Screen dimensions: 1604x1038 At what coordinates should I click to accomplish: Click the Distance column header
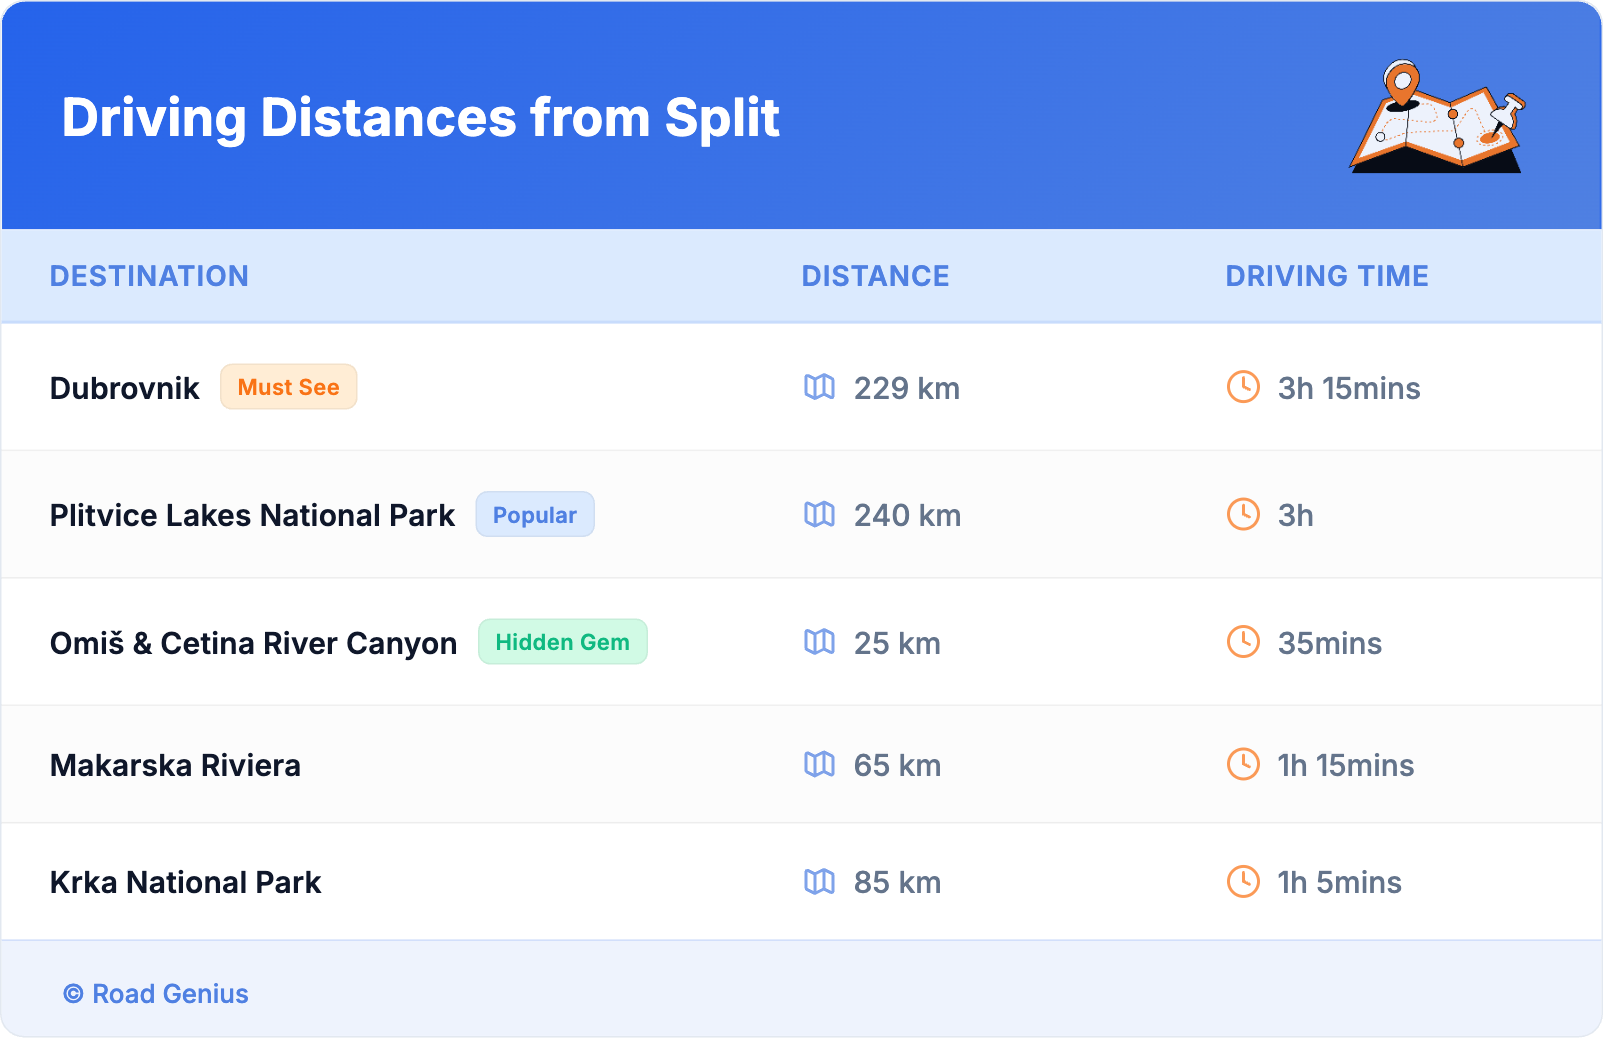875,276
